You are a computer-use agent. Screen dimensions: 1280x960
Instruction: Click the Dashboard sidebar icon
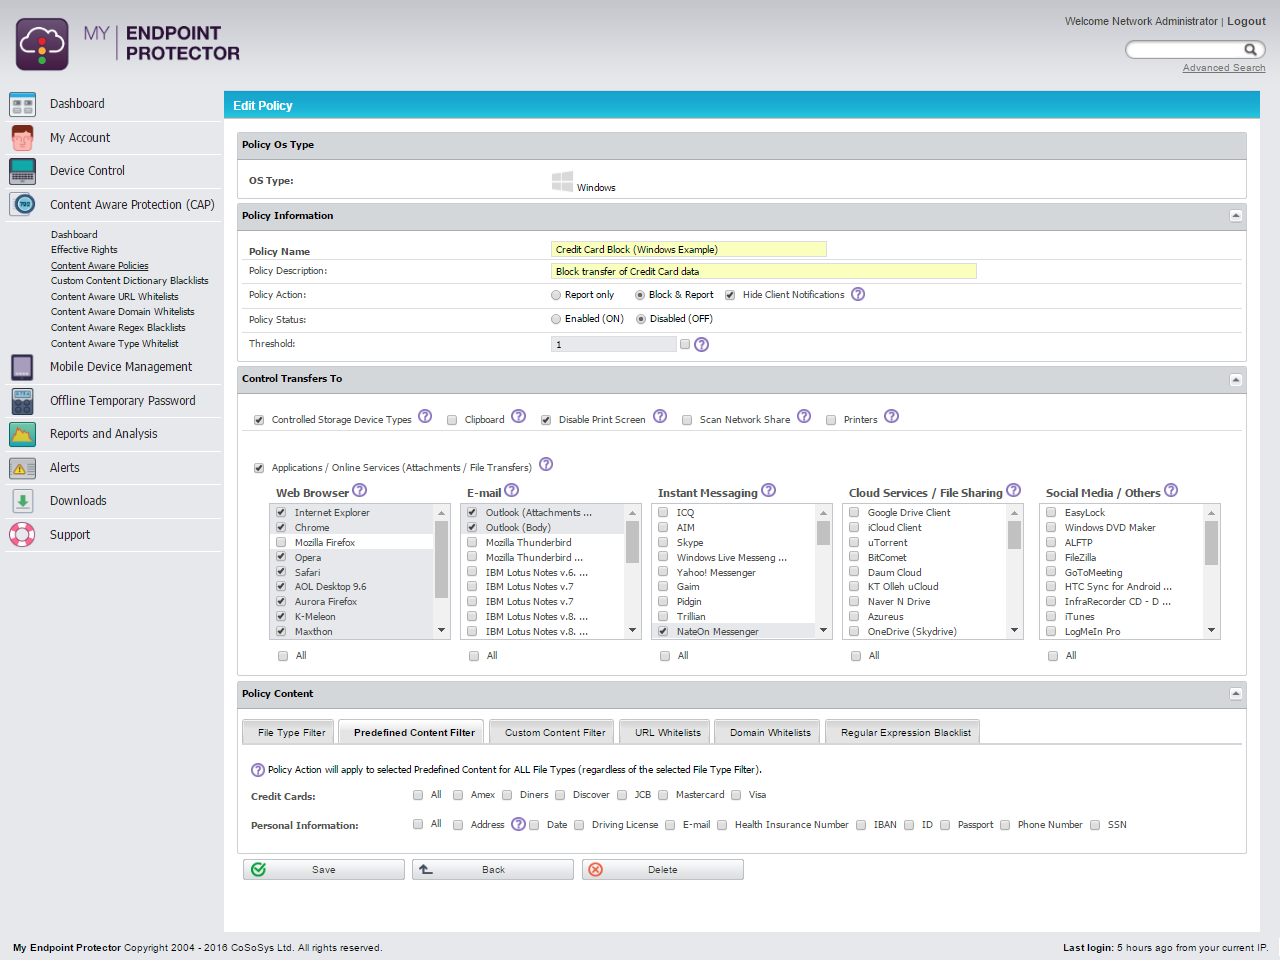(23, 104)
